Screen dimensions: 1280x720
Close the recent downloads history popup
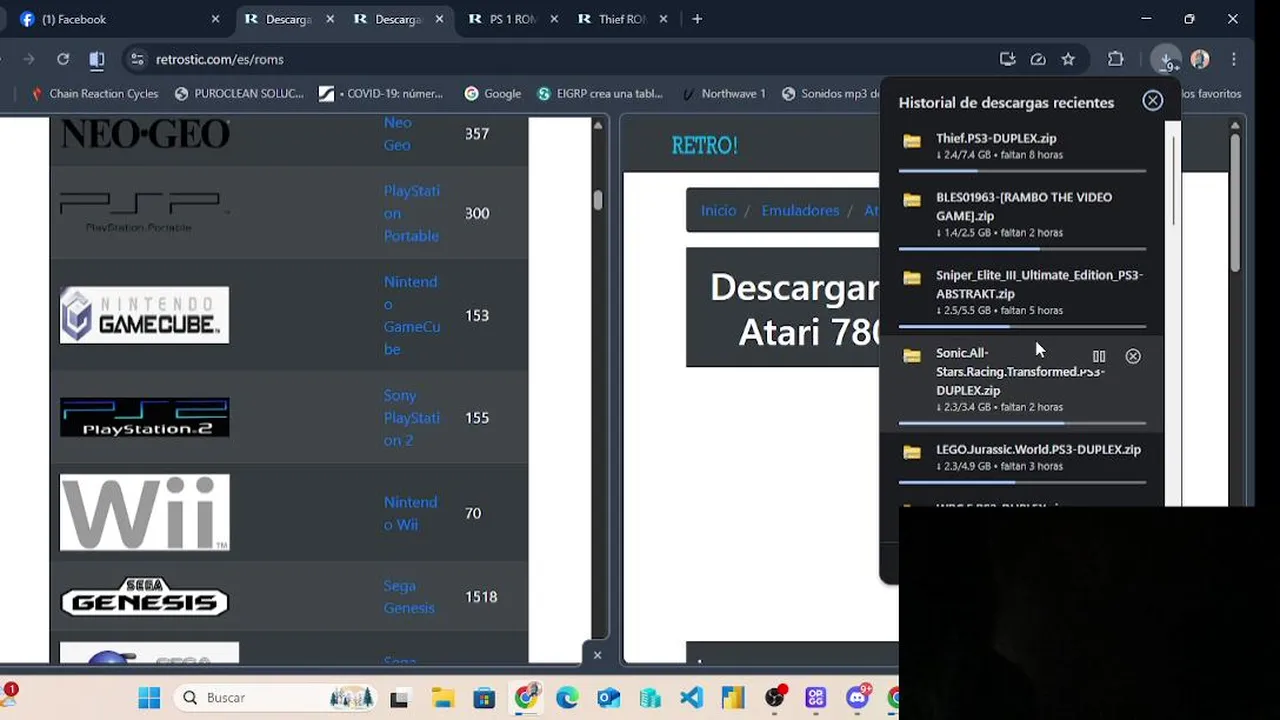pos(1153,101)
